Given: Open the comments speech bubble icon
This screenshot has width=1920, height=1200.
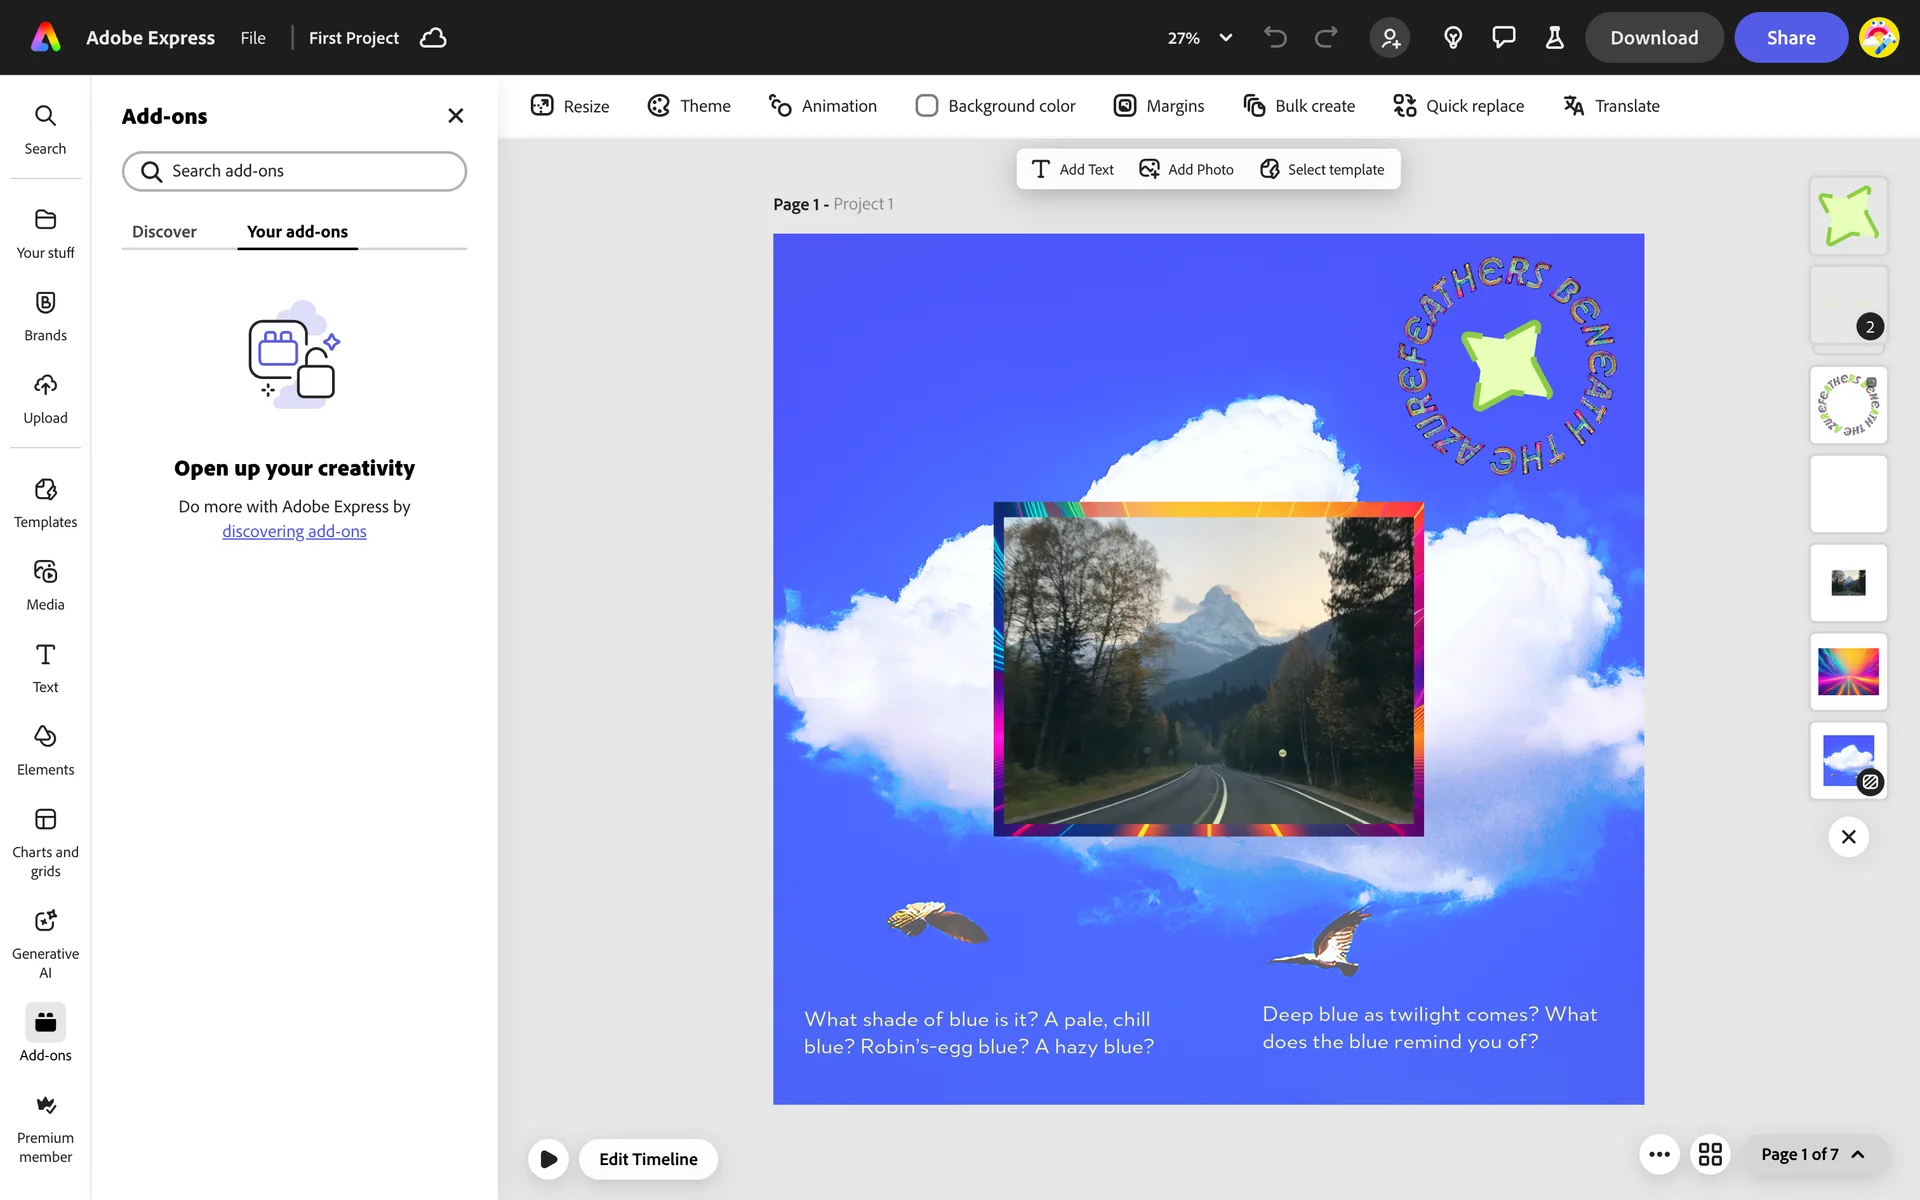Looking at the screenshot, I should coord(1503,38).
